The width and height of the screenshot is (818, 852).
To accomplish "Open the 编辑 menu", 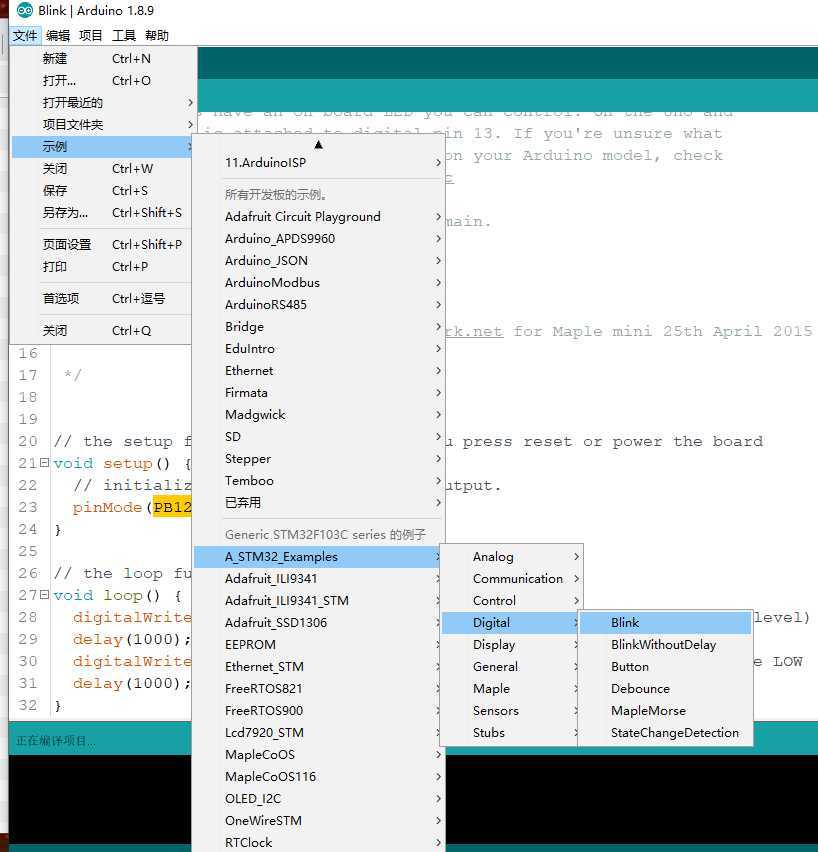I will click(58, 36).
